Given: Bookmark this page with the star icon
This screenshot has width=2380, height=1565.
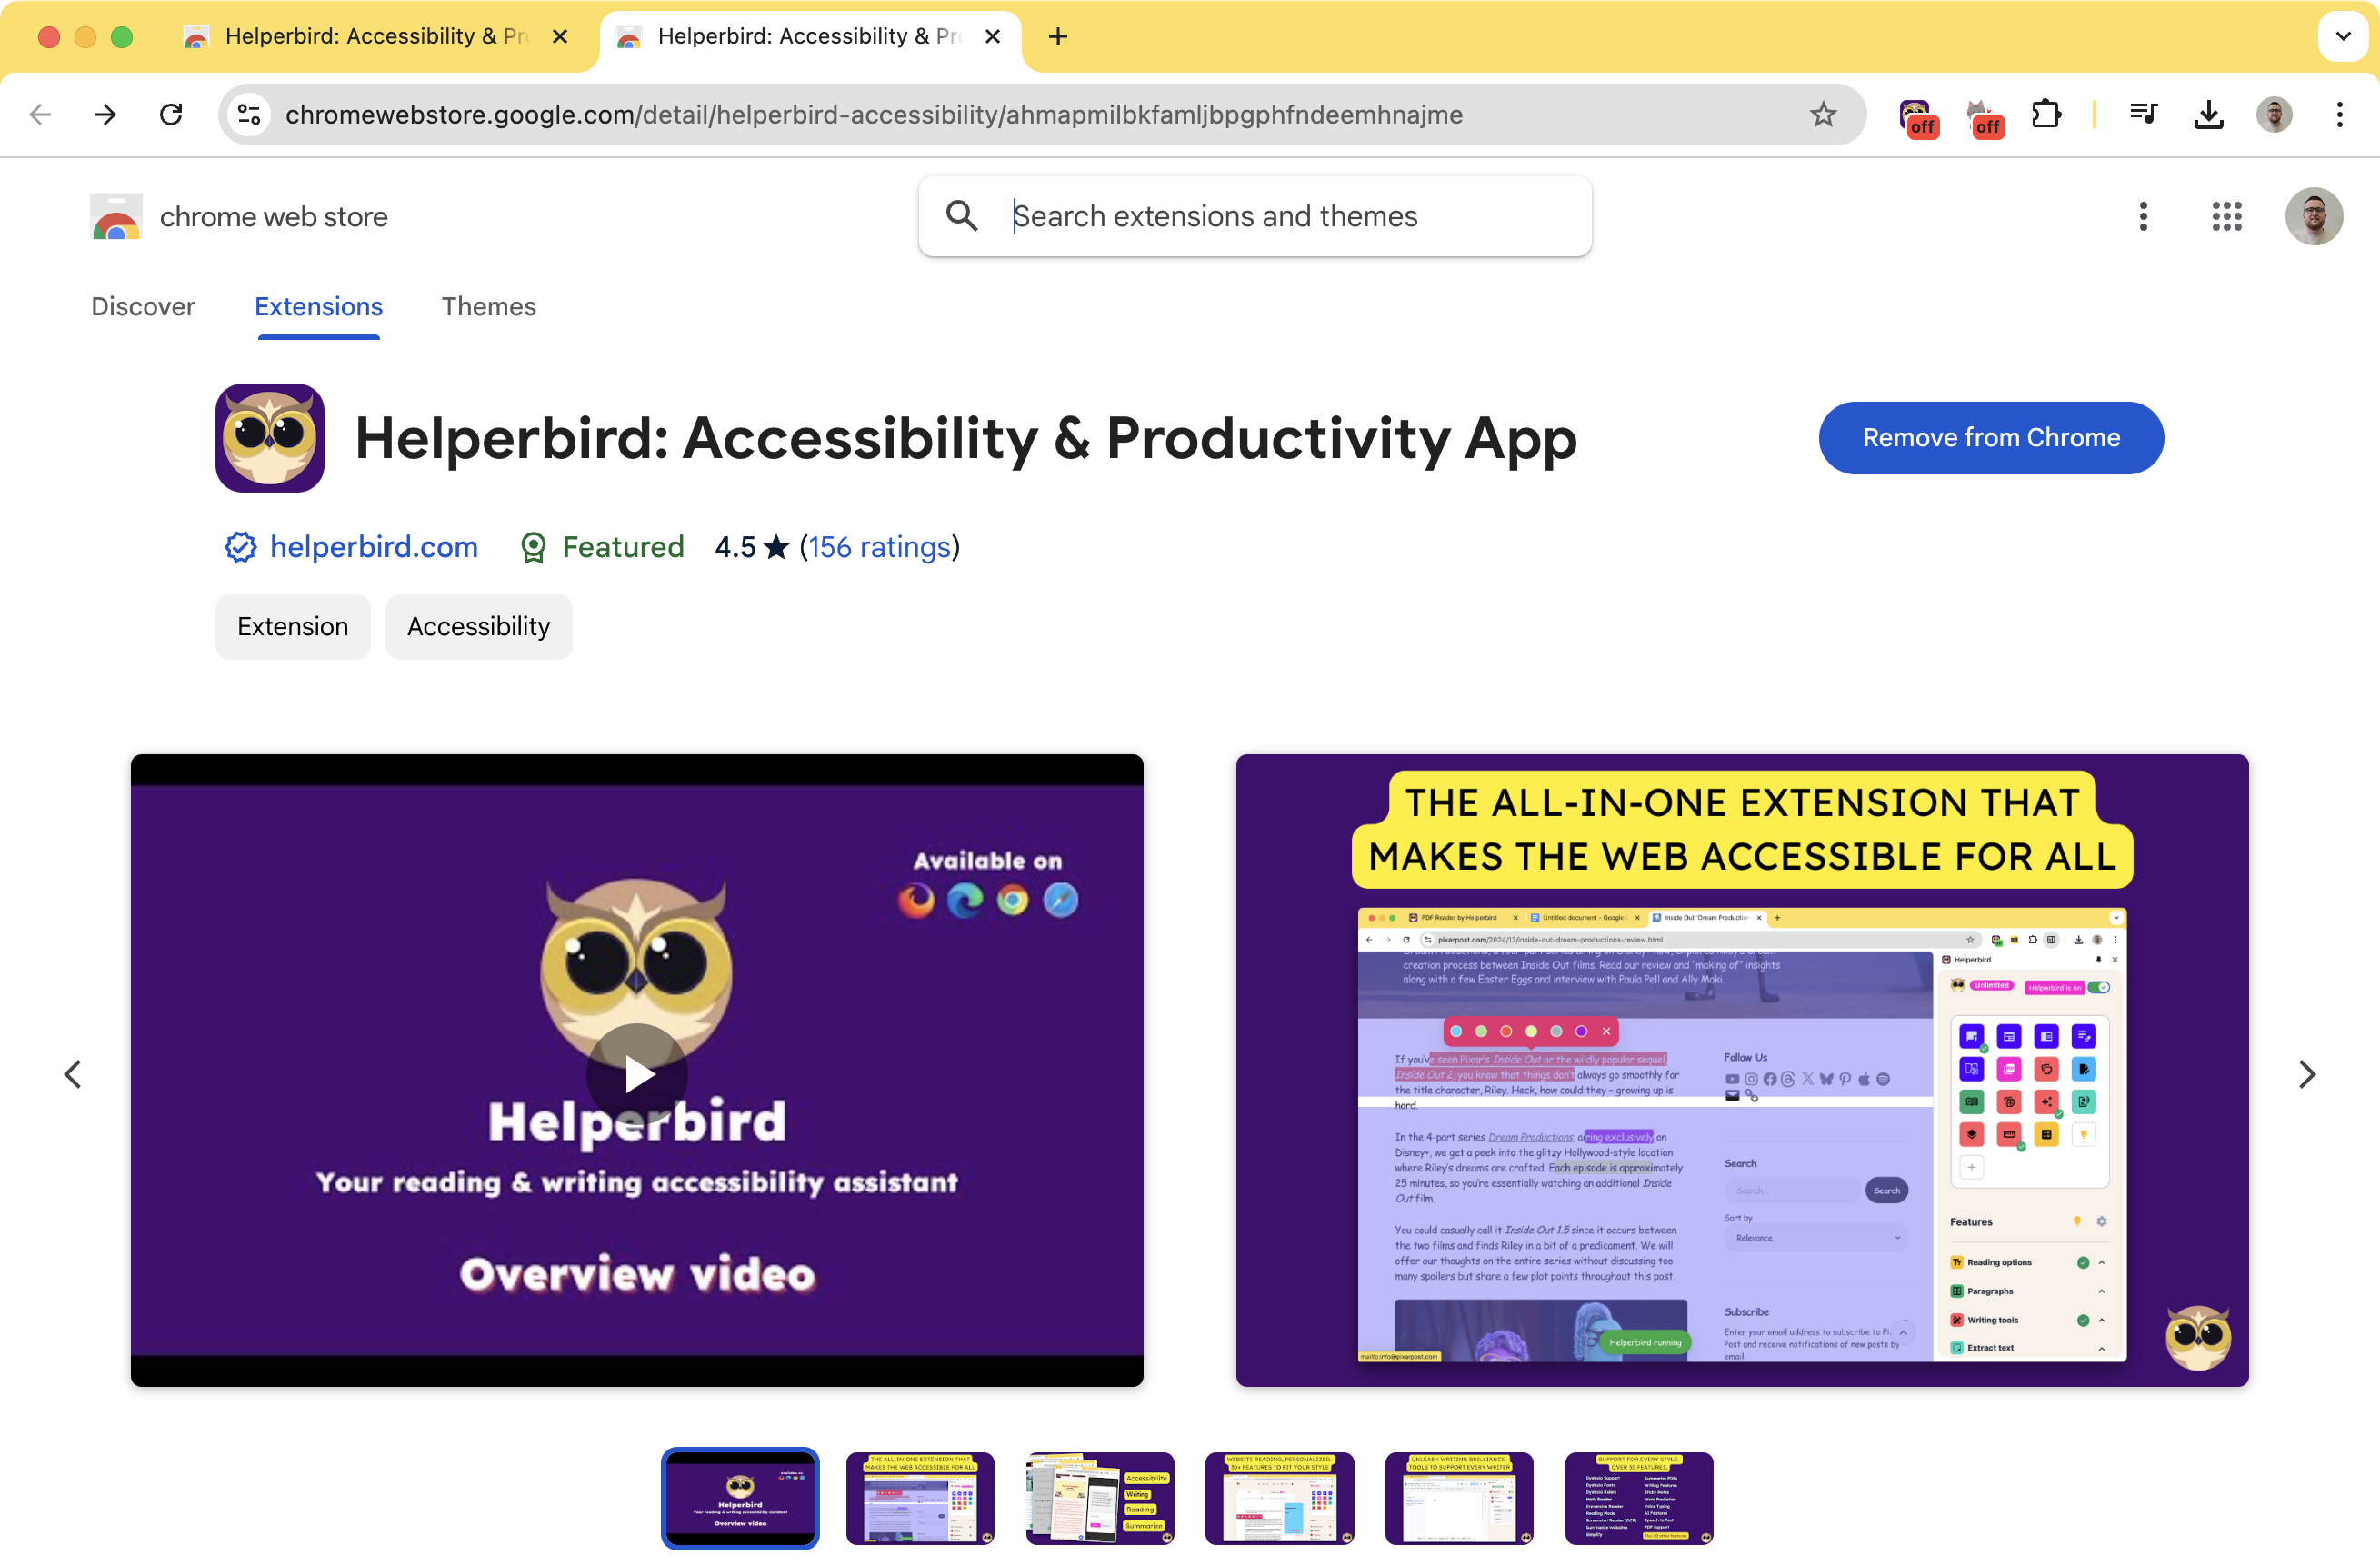Looking at the screenshot, I should [1823, 115].
